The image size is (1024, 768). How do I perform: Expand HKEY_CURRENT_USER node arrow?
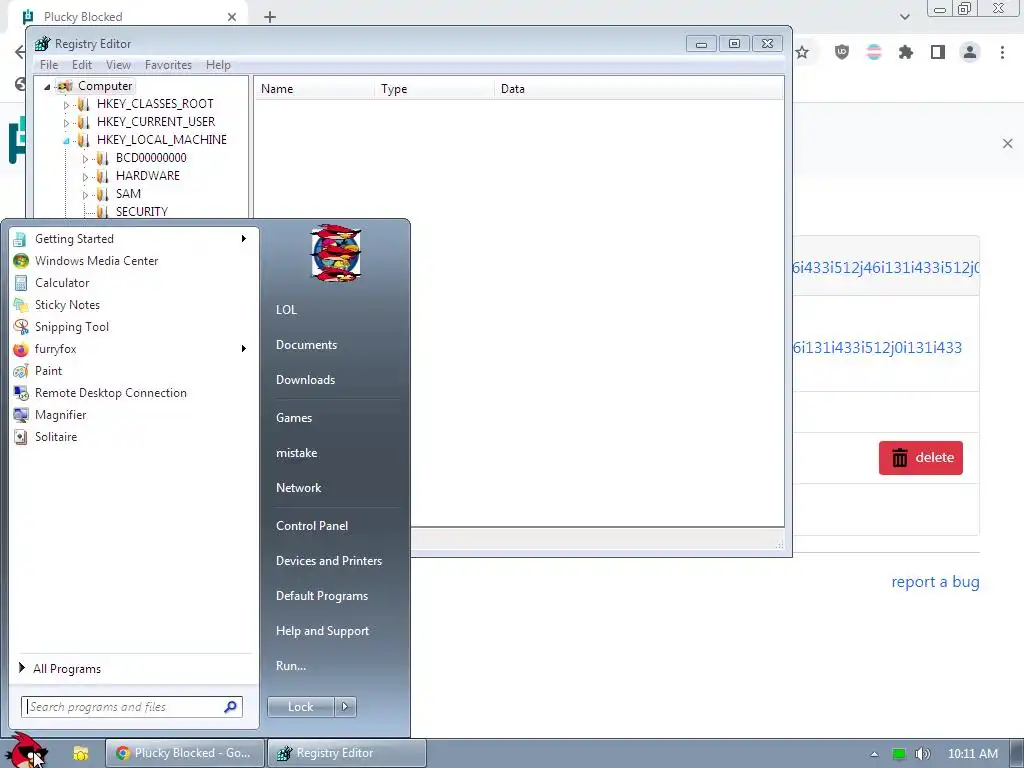66,122
